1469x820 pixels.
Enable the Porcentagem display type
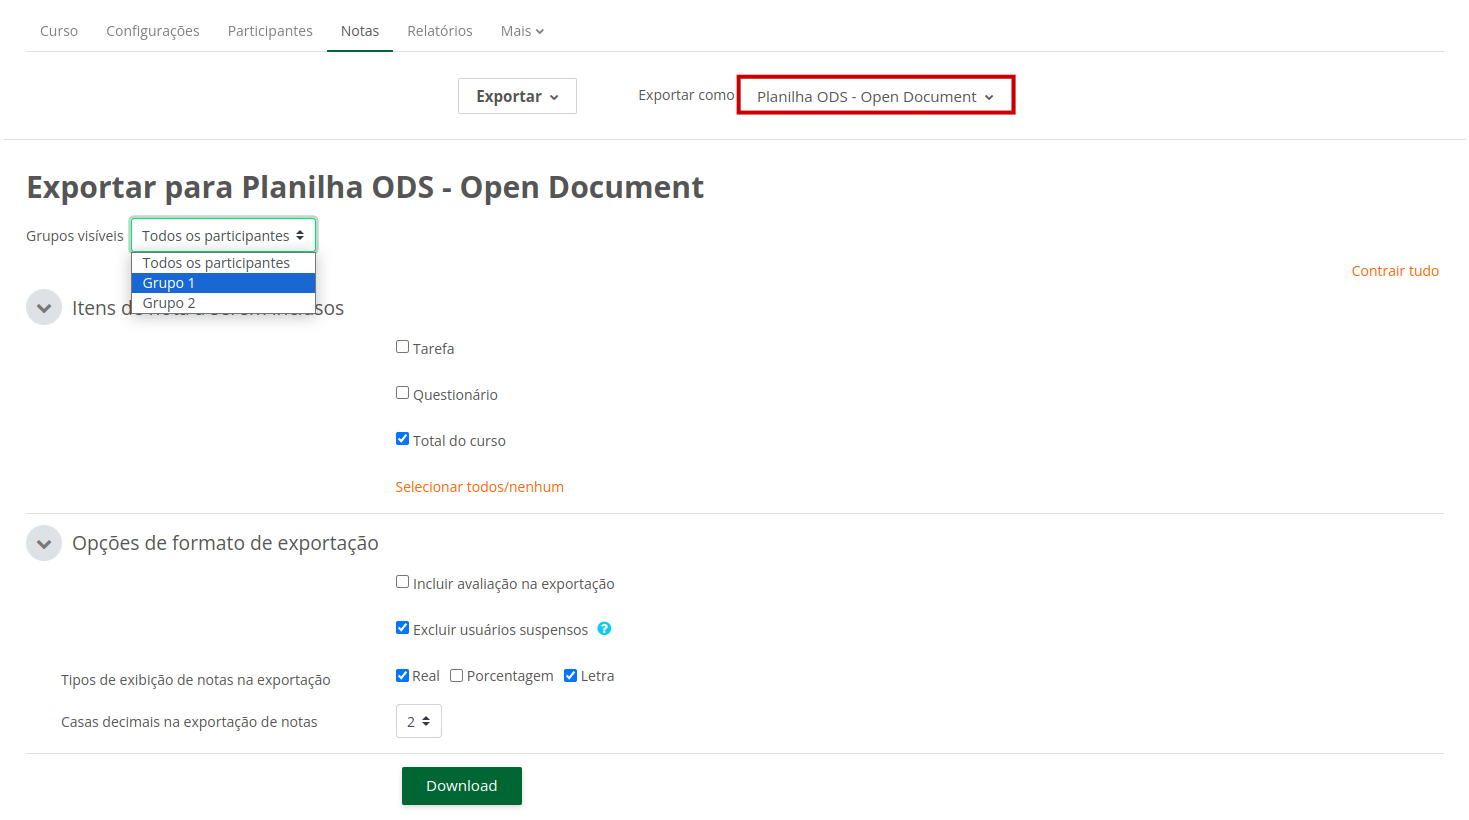coord(456,674)
